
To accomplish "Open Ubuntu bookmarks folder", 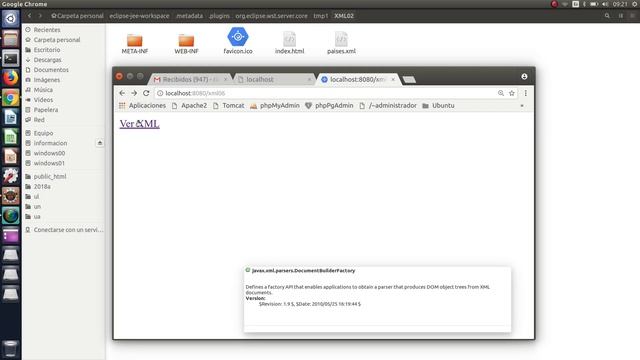I will [x=438, y=106].
